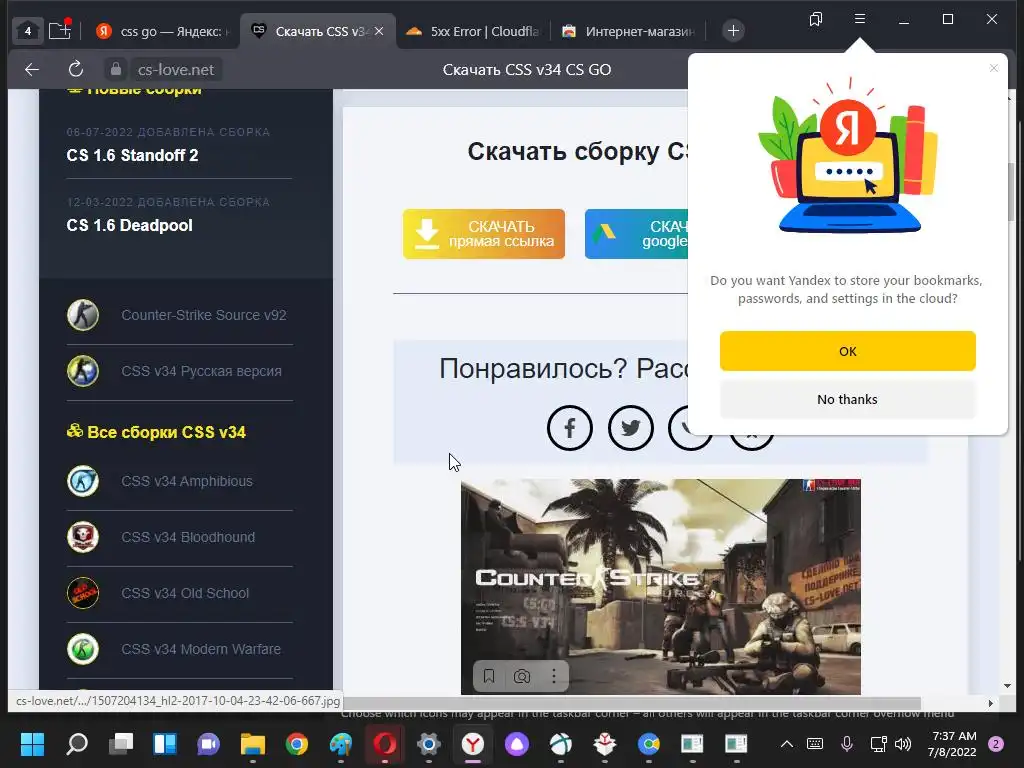Image resolution: width=1024 pixels, height=768 pixels.
Task: Open CSS v34 Русская версия link
Action: tap(201, 371)
